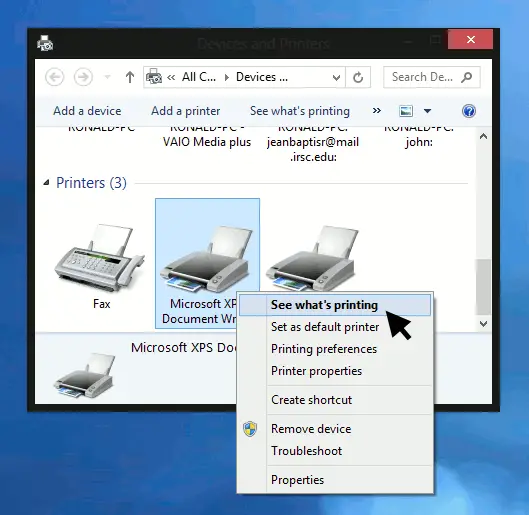Go up one folder level

click(x=130, y=77)
